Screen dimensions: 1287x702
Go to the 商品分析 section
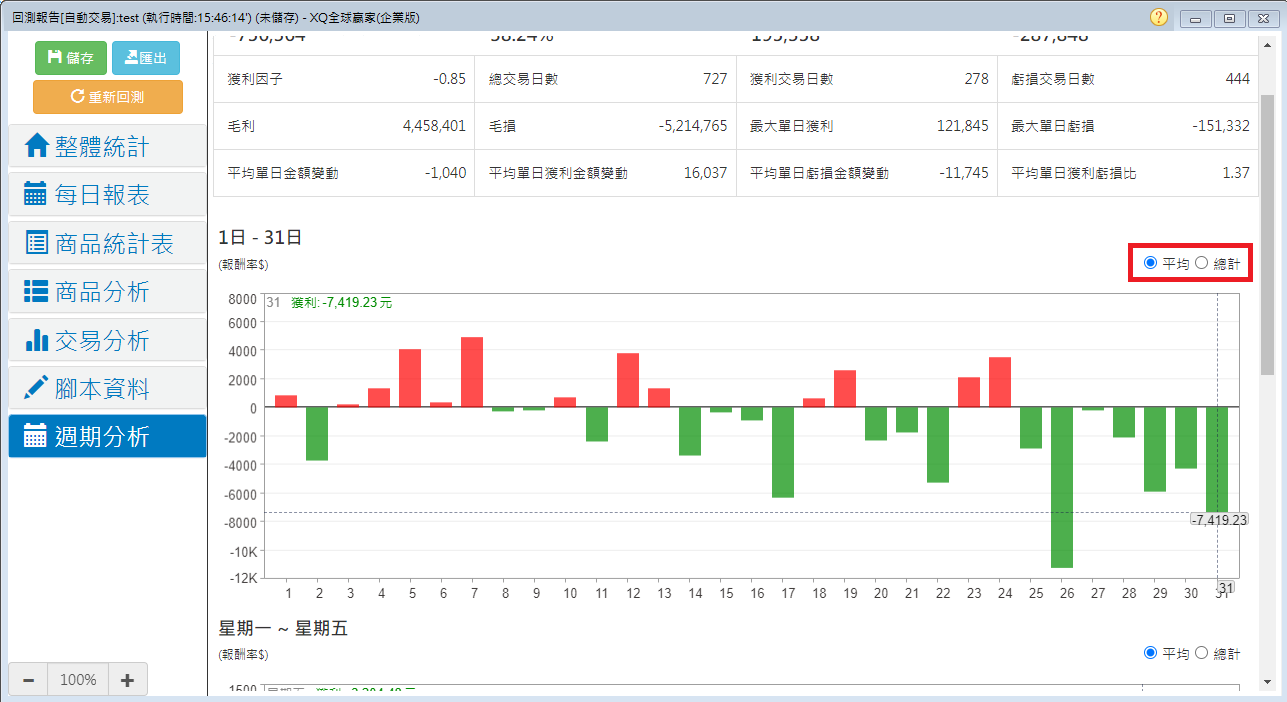pos(107,291)
